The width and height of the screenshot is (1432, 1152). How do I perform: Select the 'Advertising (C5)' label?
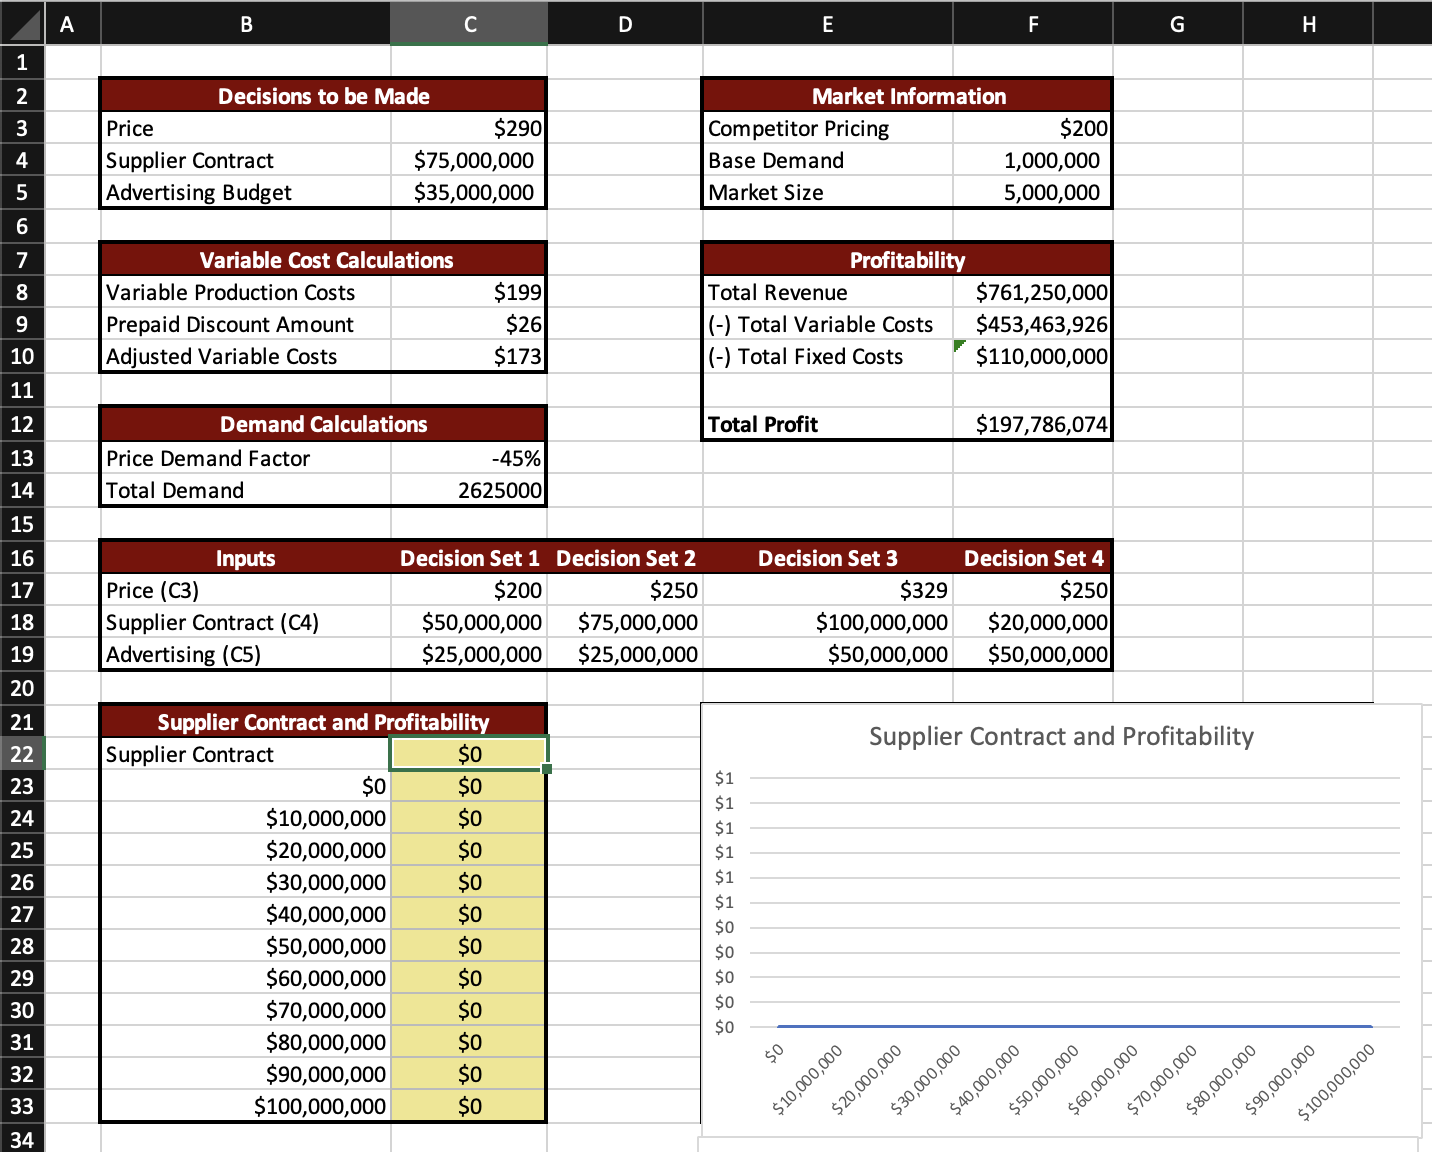[x=183, y=654]
